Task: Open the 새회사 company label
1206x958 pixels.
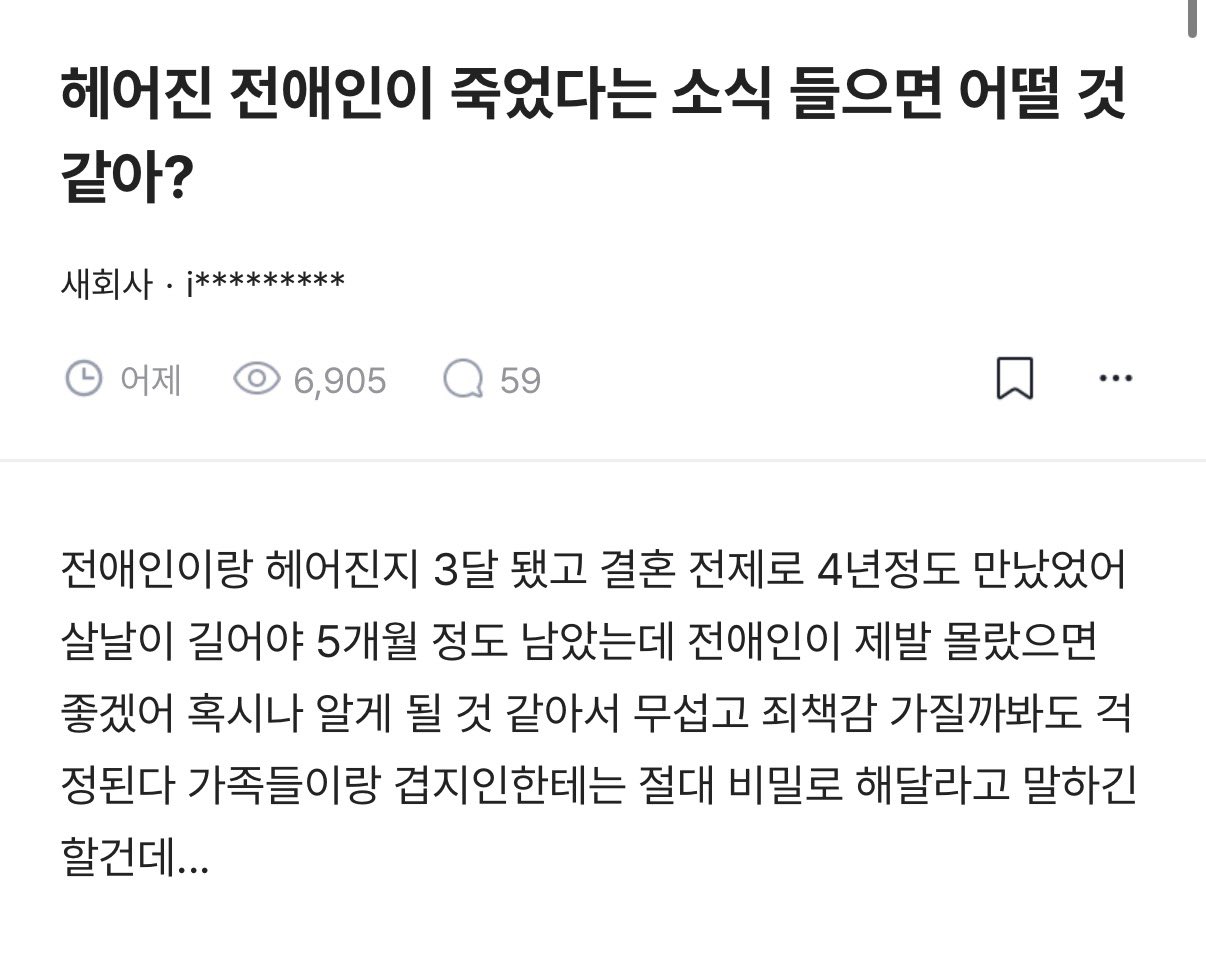Action: [106, 285]
